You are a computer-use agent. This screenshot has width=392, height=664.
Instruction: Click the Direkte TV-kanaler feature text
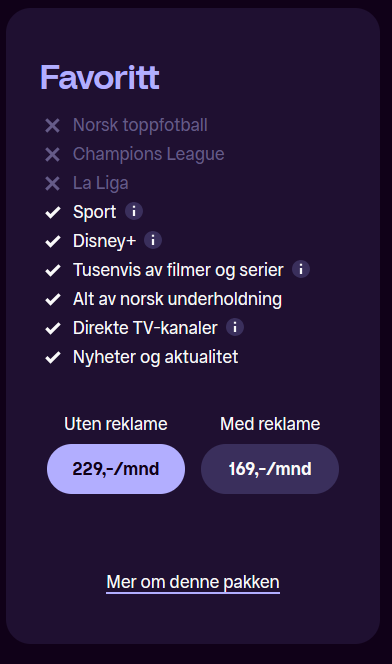(145, 328)
